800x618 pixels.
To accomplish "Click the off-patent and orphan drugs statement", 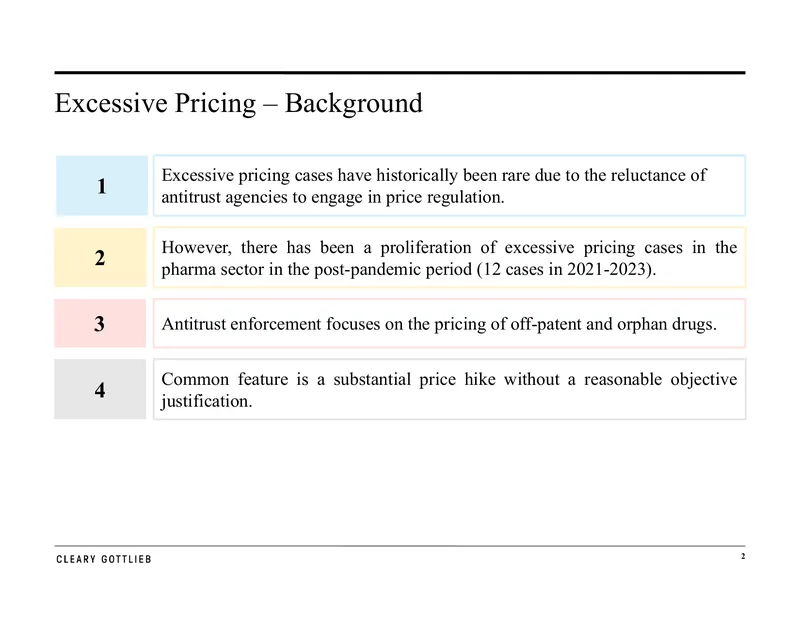I will point(439,324).
